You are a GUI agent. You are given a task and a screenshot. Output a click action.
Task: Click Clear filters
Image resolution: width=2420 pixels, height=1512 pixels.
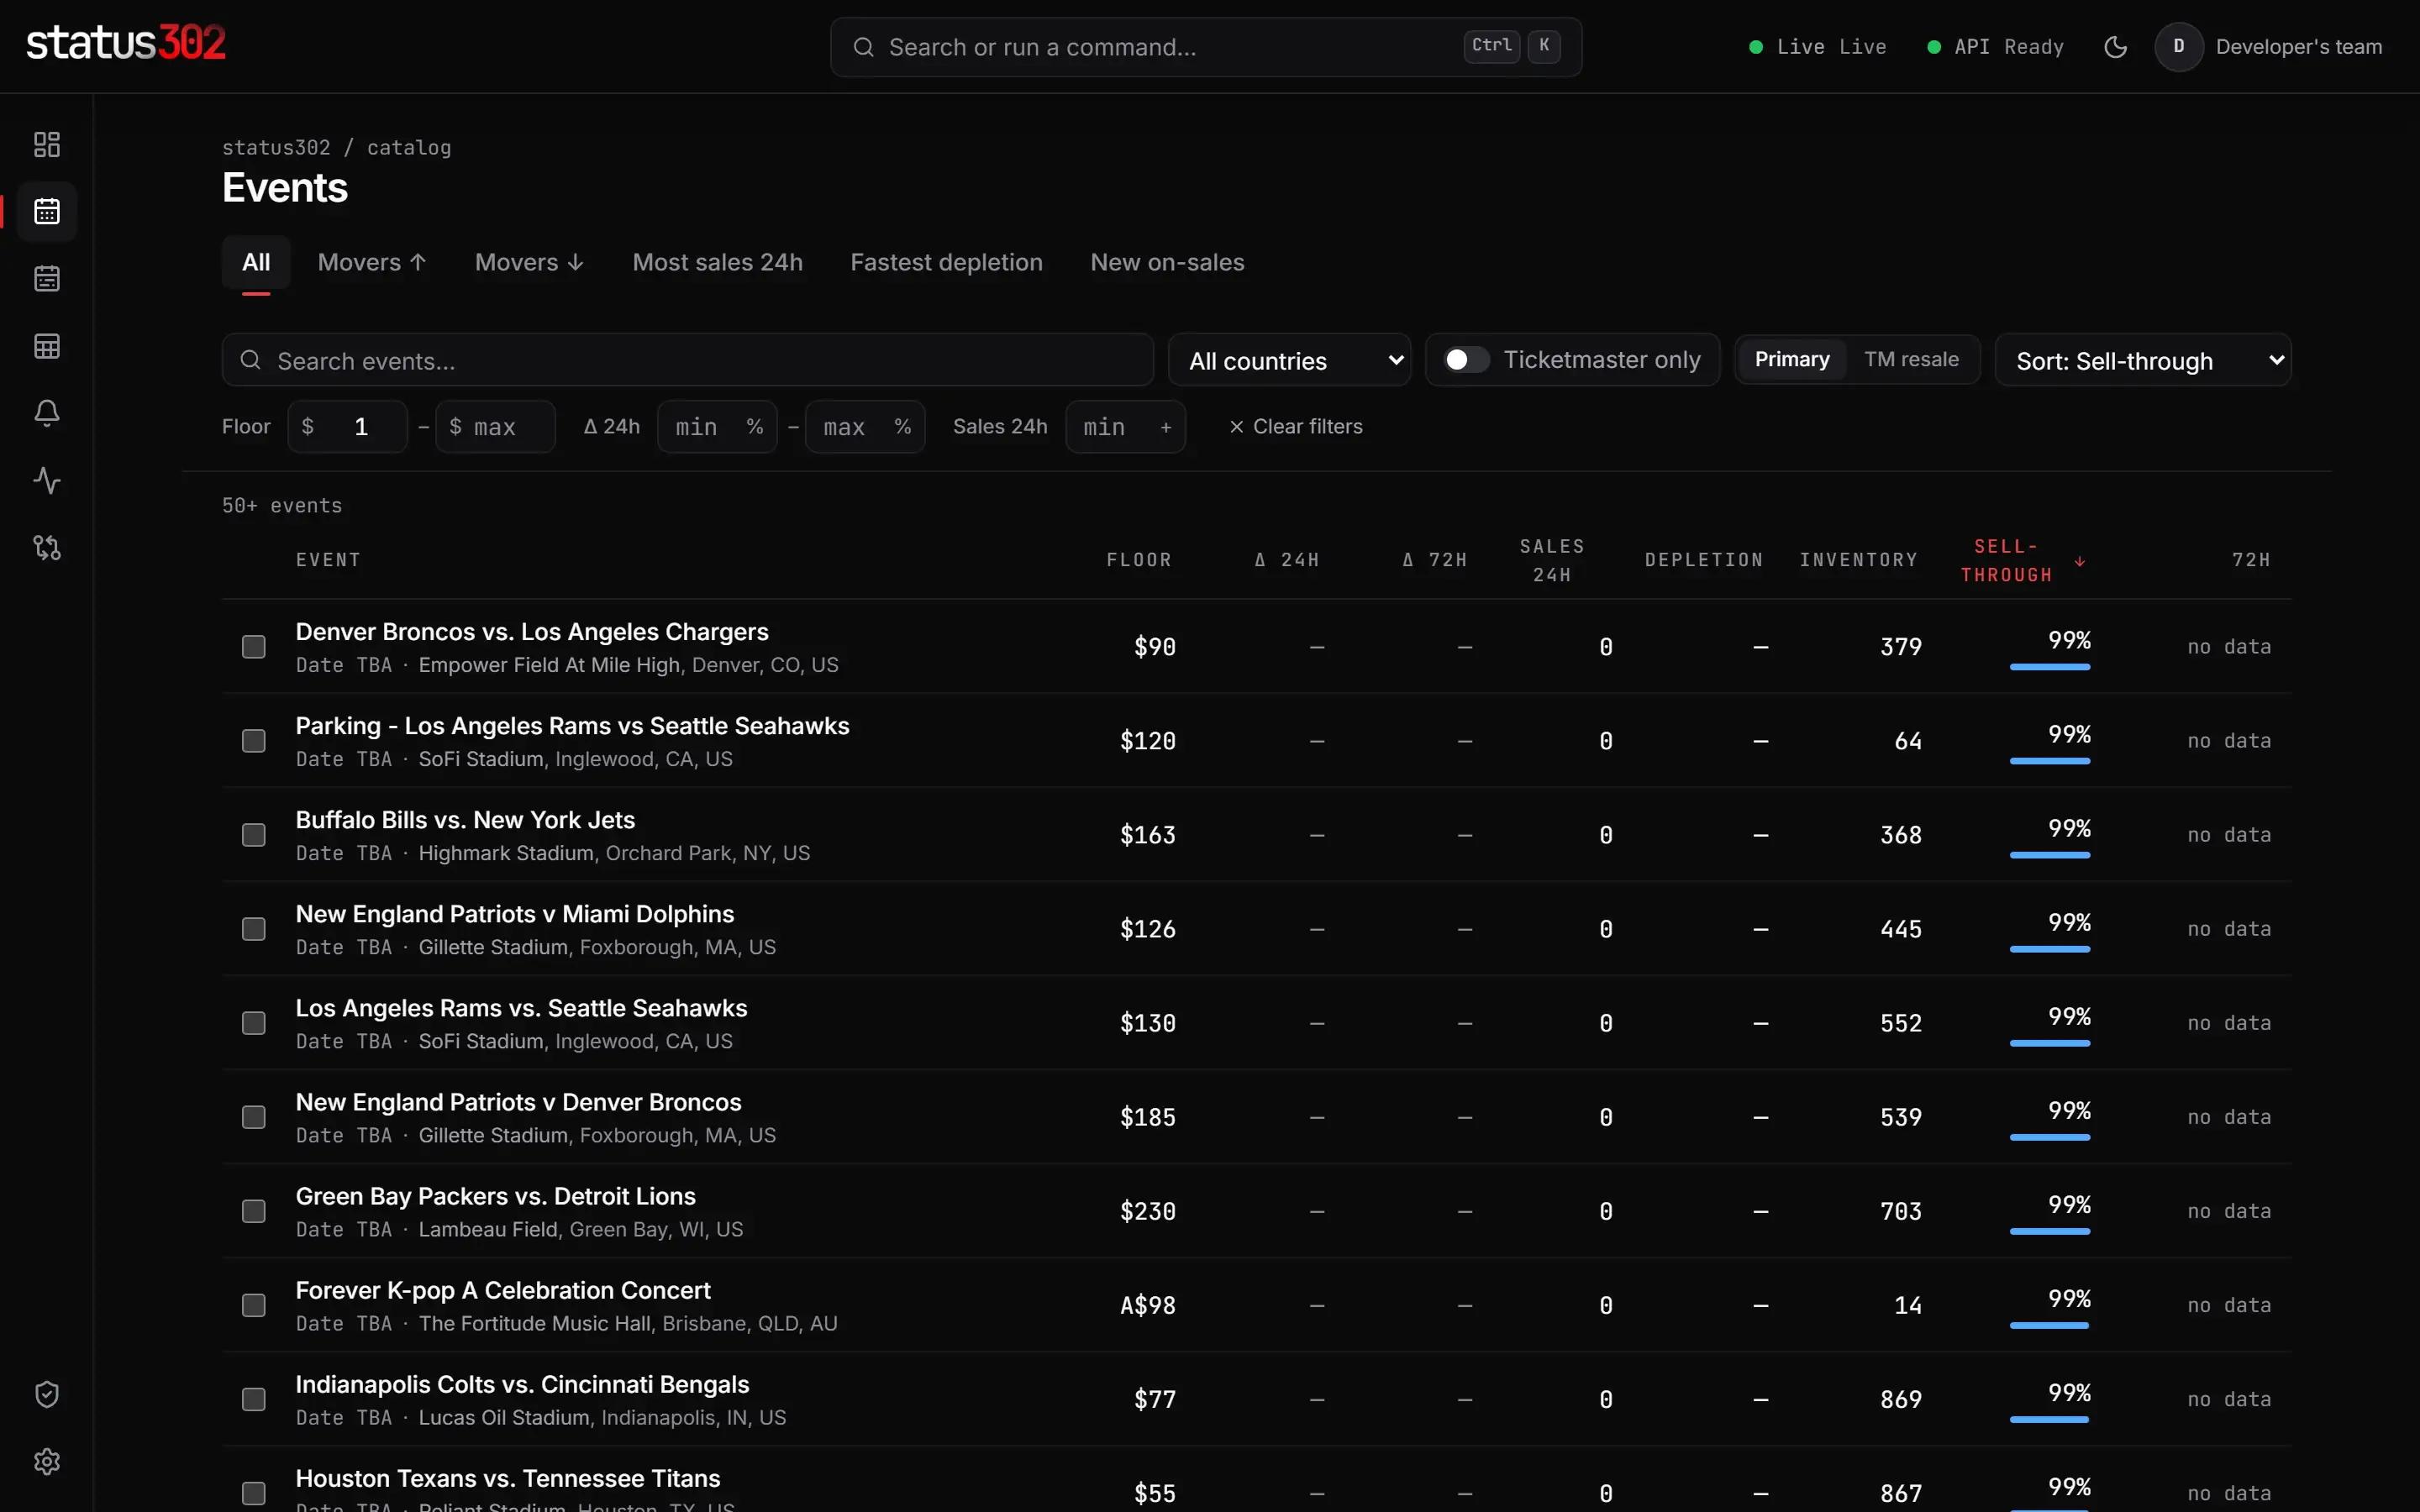(x=1295, y=427)
